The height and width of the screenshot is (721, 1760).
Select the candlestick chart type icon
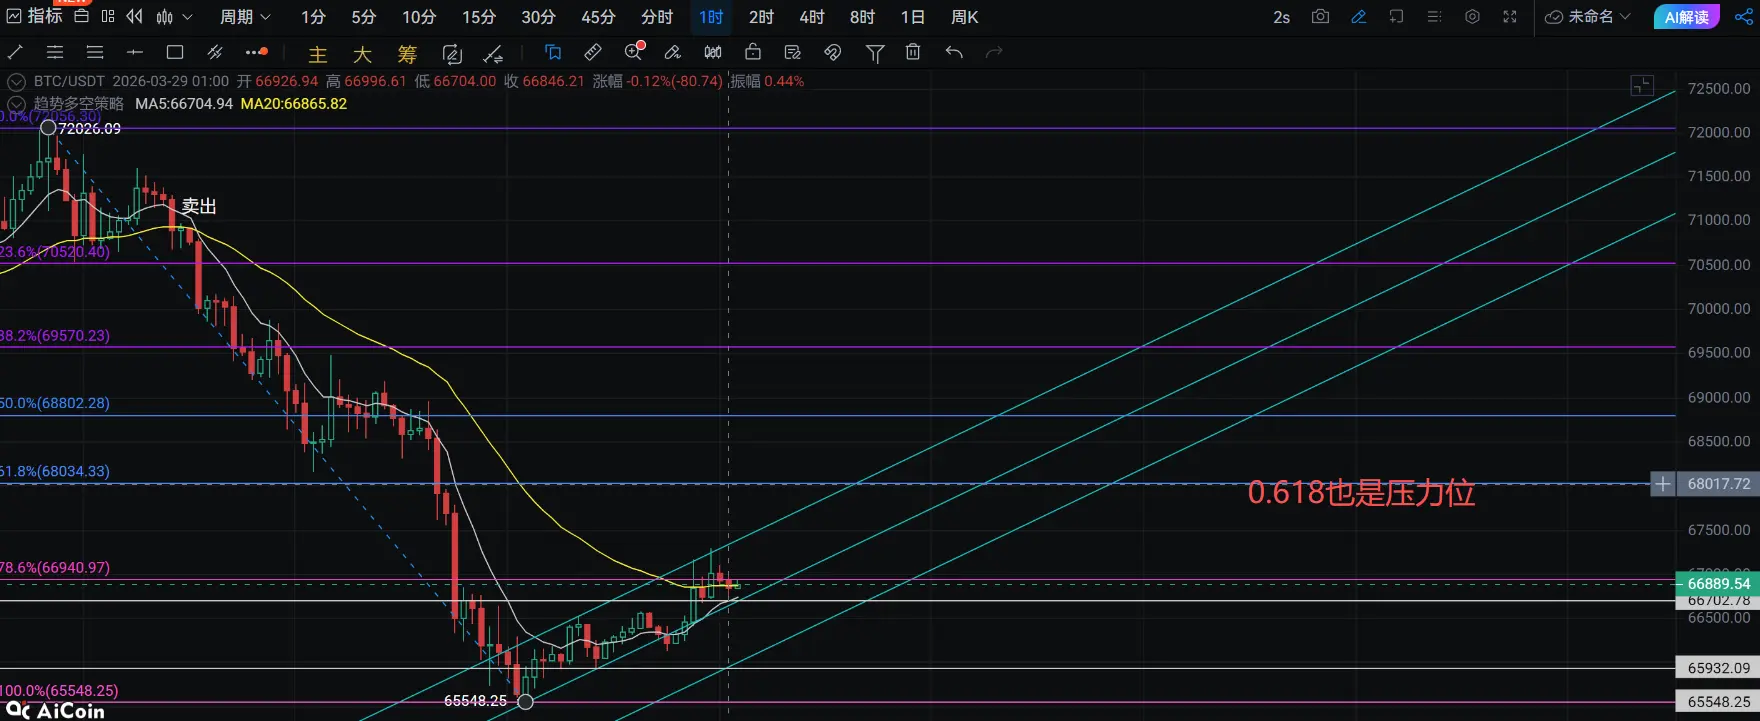[x=165, y=17]
